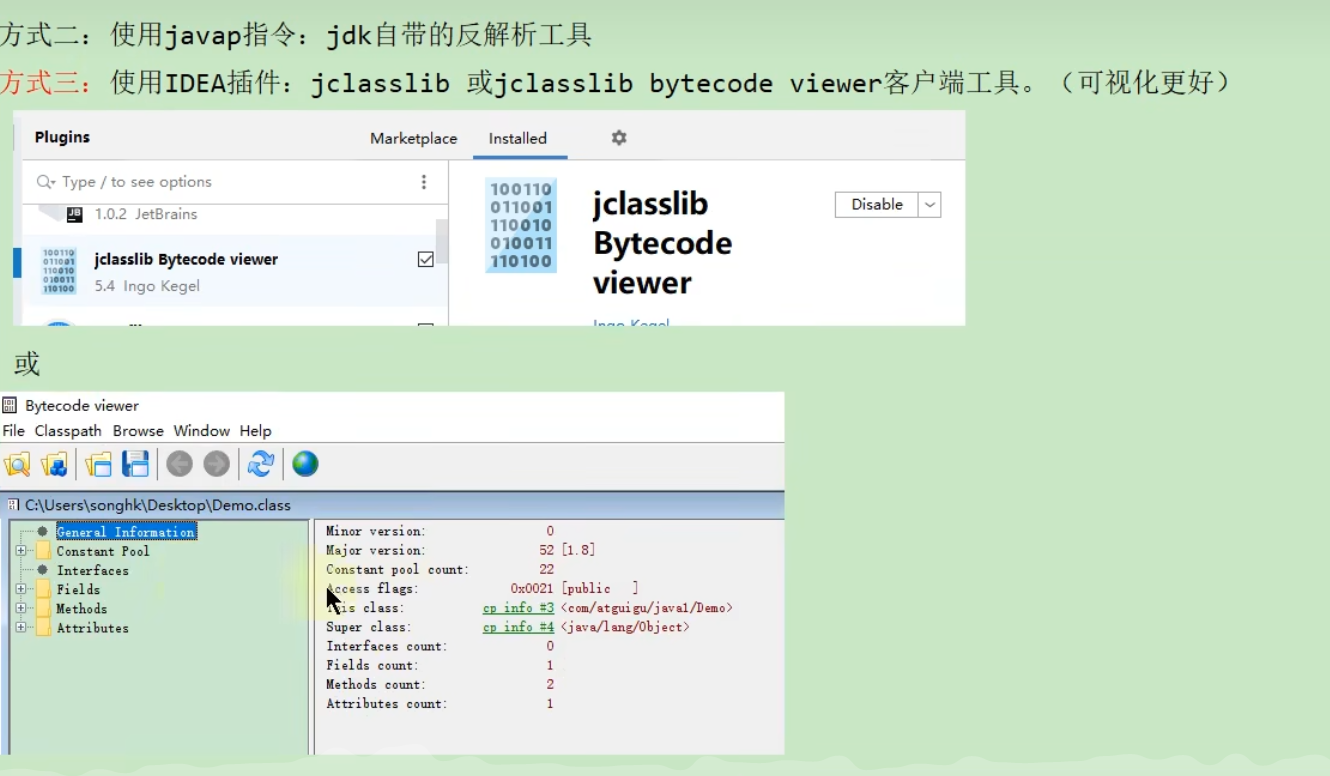Click the 5.4 Ingo Kegel vendor text
1330x776 pixels.
point(147,286)
